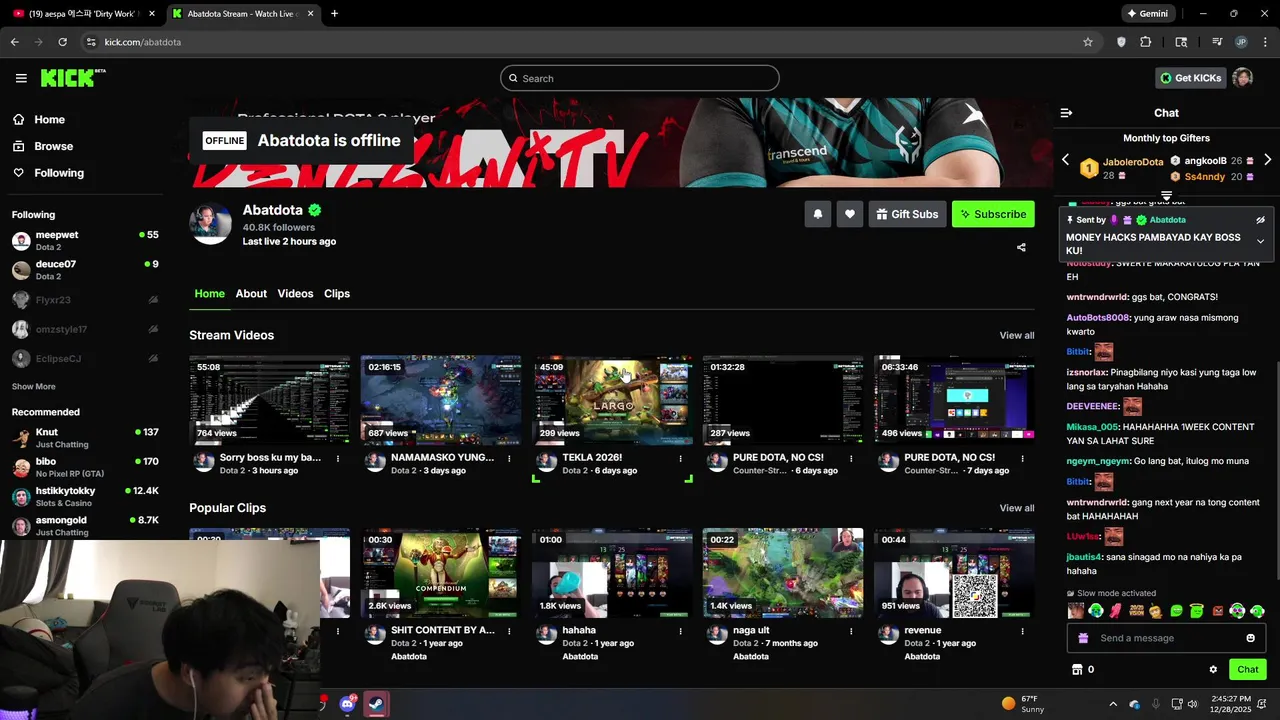Click the Send a message field
The image size is (1280, 720).
(x=1166, y=638)
